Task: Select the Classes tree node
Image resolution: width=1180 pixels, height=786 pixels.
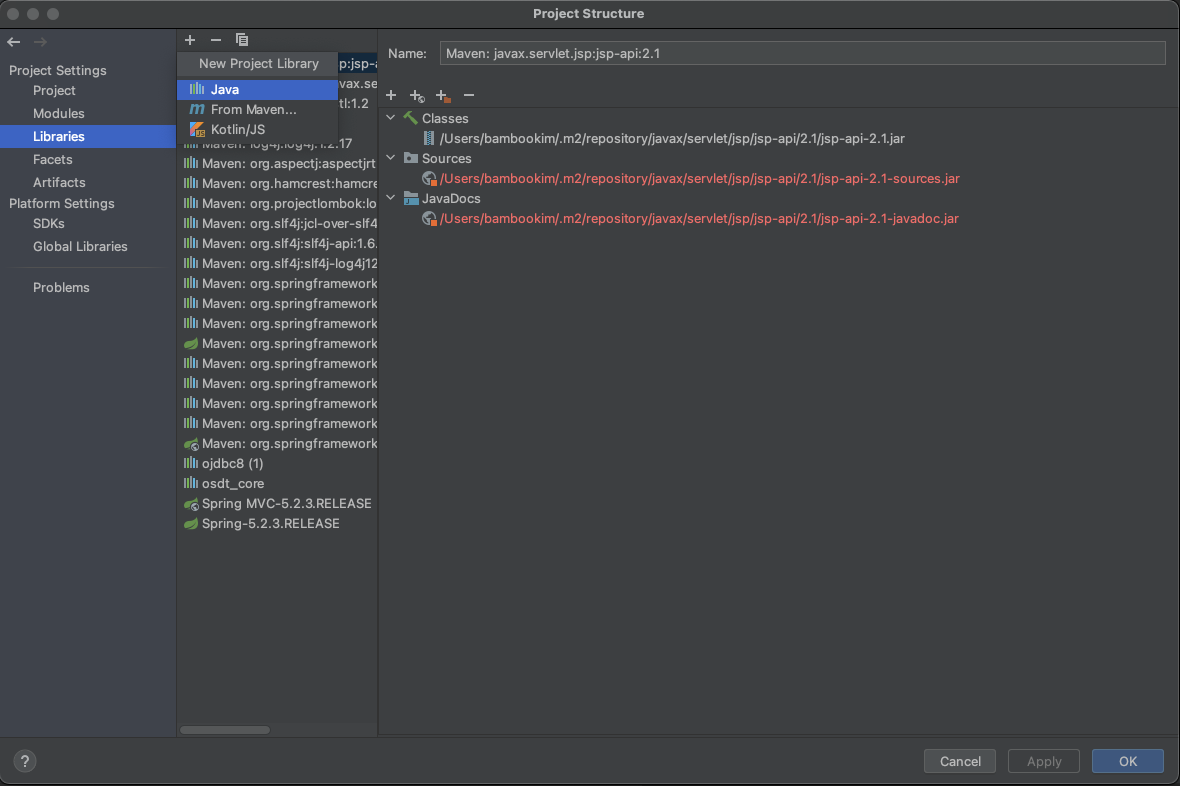Action: [x=445, y=118]
